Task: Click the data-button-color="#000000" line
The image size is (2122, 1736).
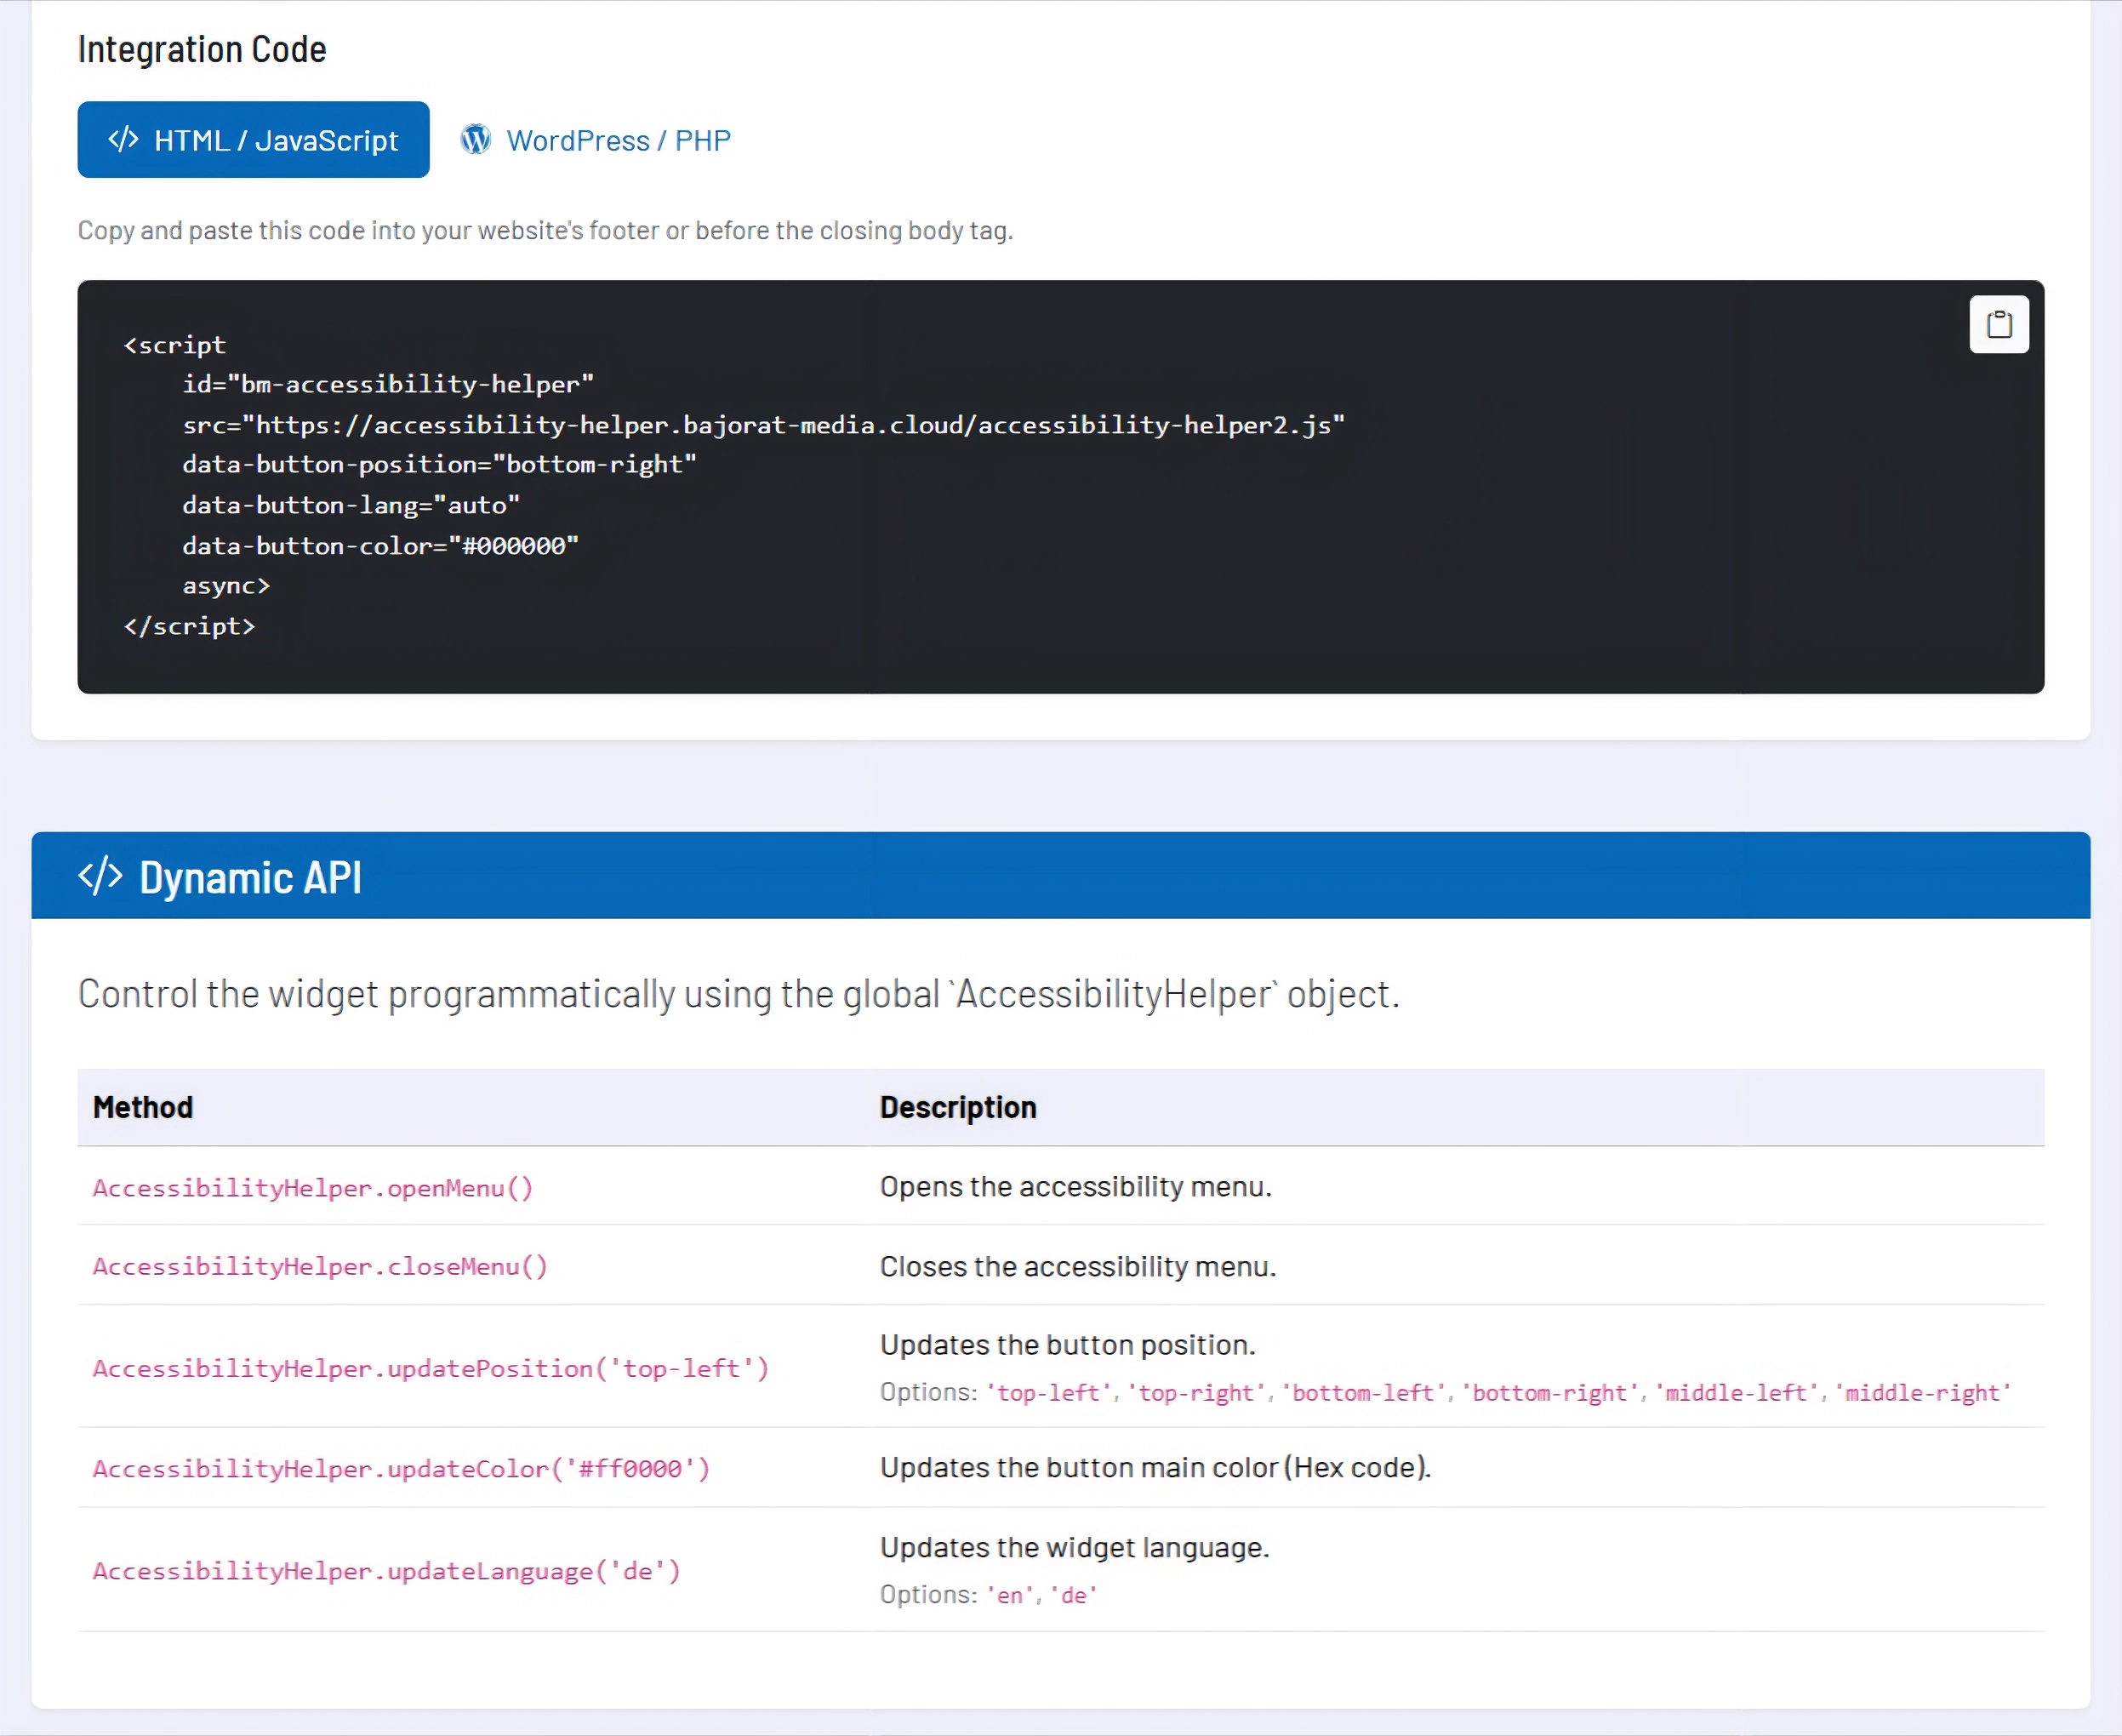Action: pyautogui.click(x=380, y=545)
